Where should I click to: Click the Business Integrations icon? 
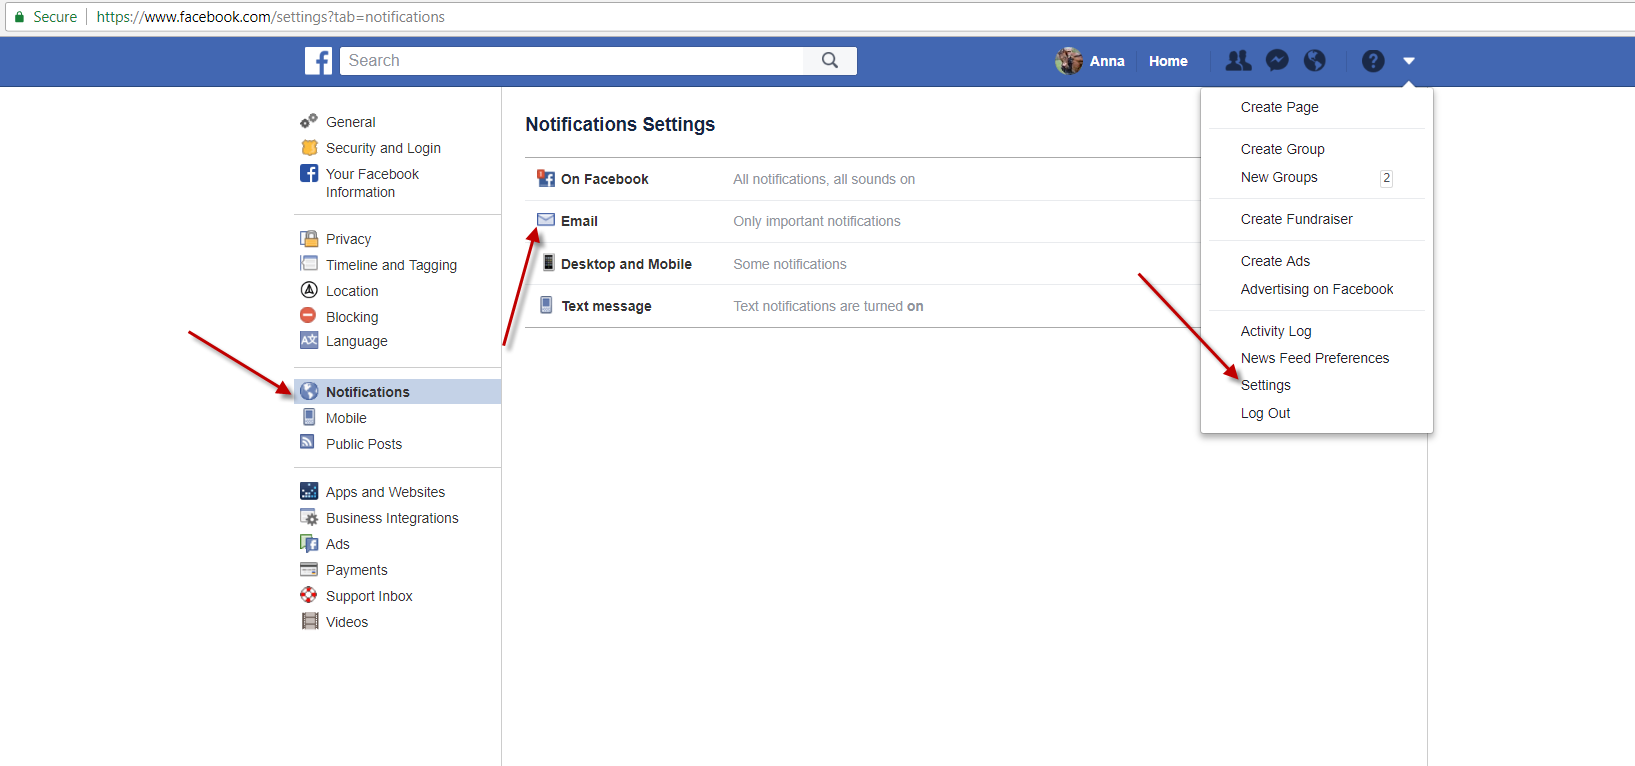(x=309, y=517)
